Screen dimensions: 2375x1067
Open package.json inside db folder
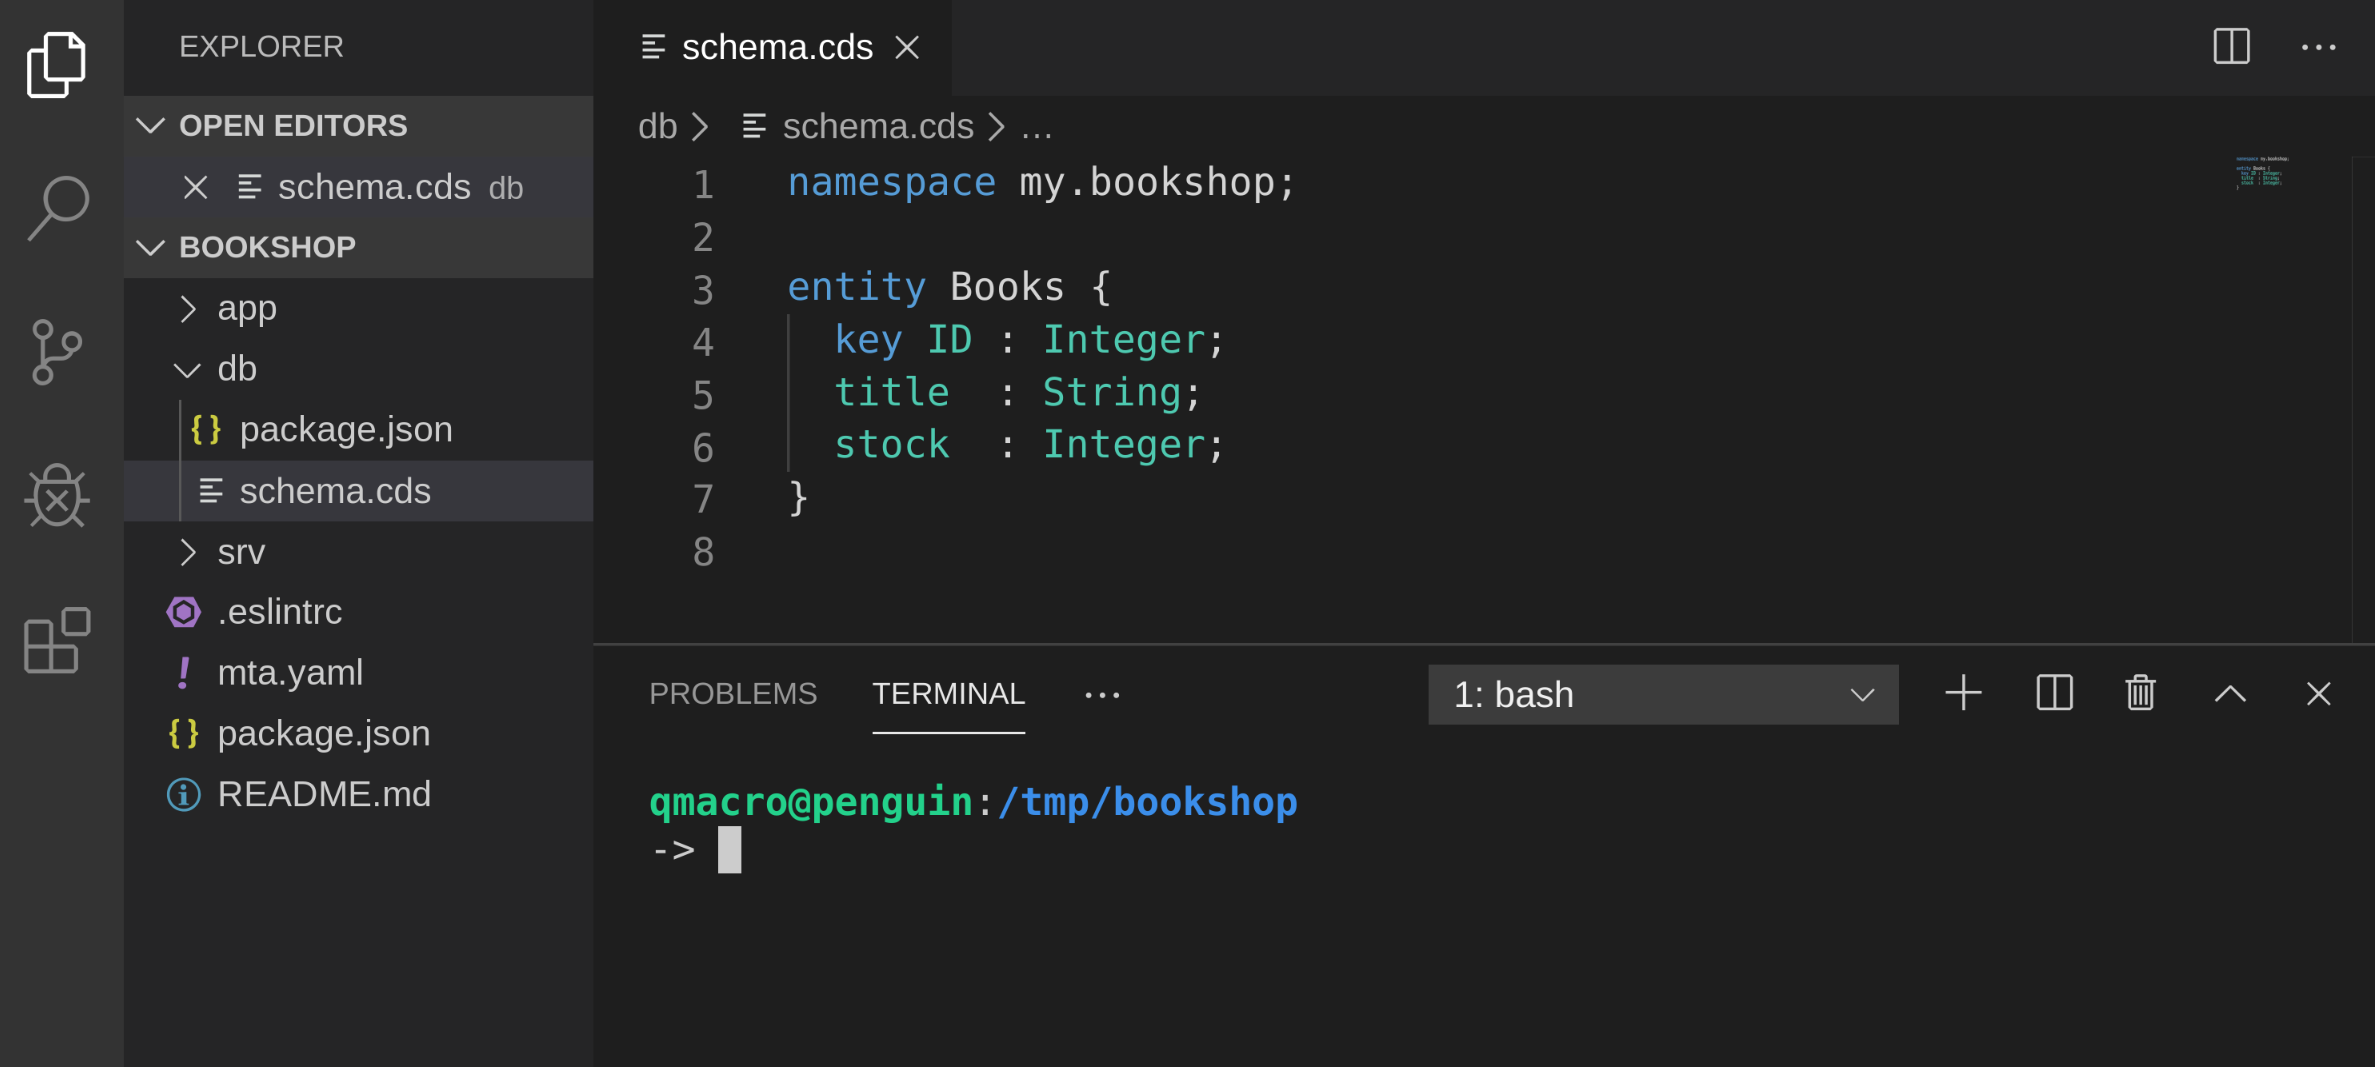coord(359,430)
